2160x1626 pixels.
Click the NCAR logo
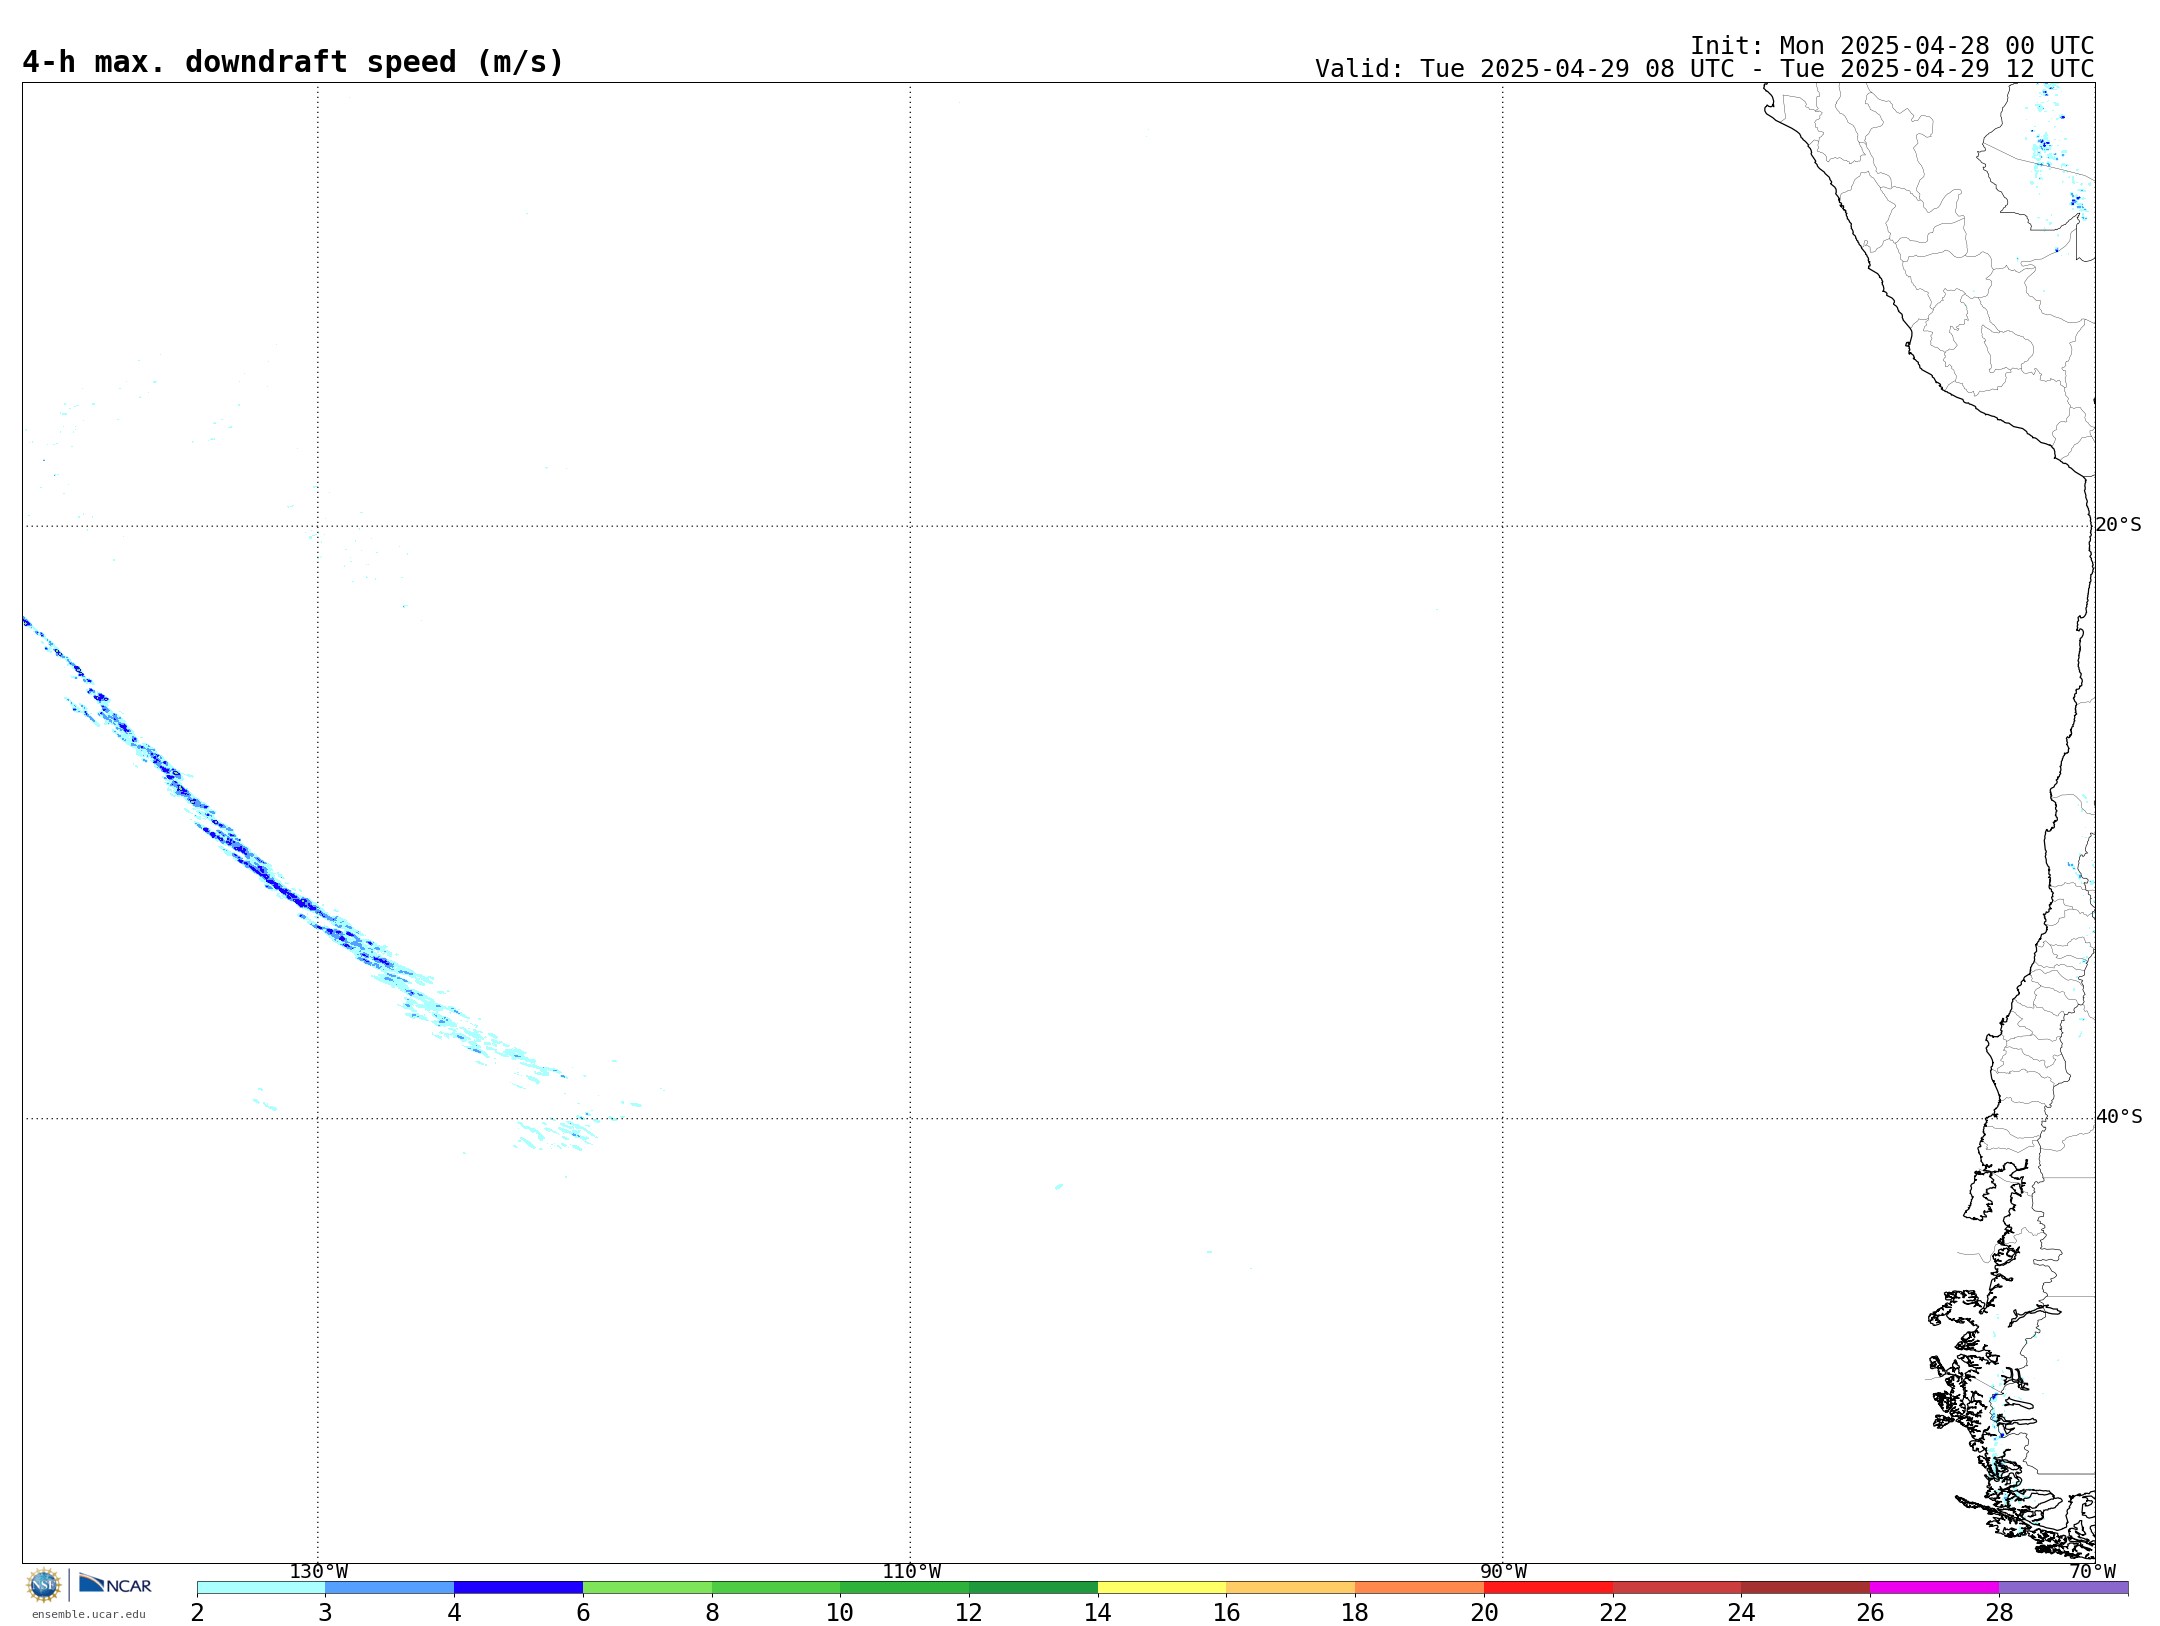115,1584
